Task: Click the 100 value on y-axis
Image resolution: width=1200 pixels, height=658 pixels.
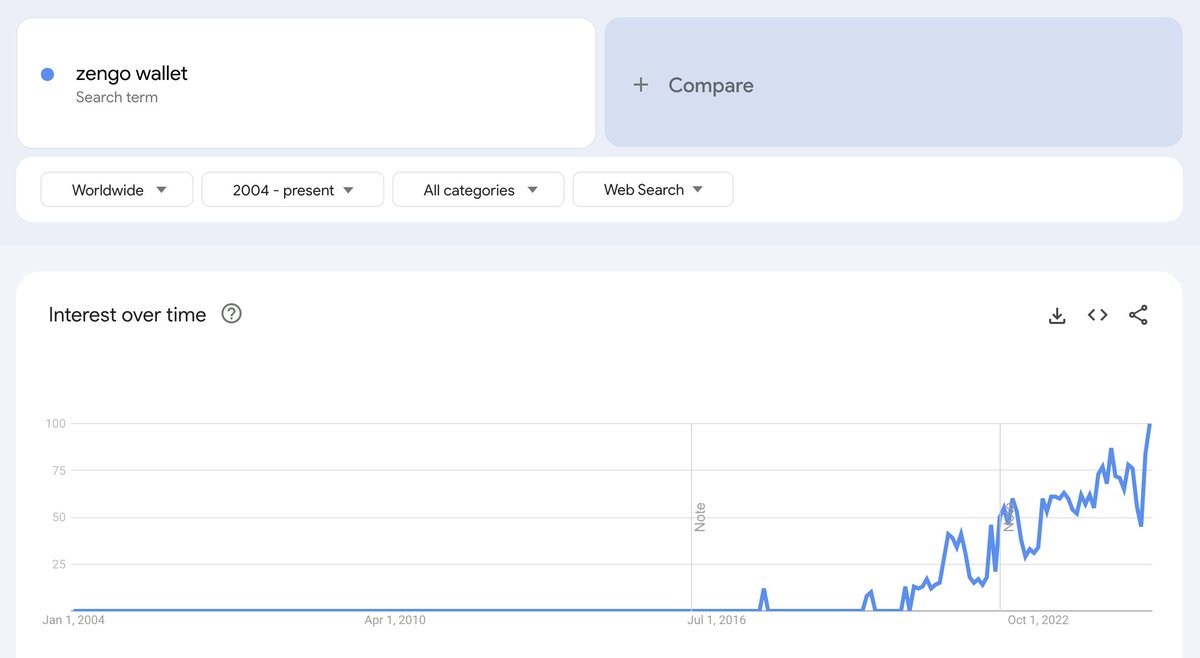Action: point(55,424)
